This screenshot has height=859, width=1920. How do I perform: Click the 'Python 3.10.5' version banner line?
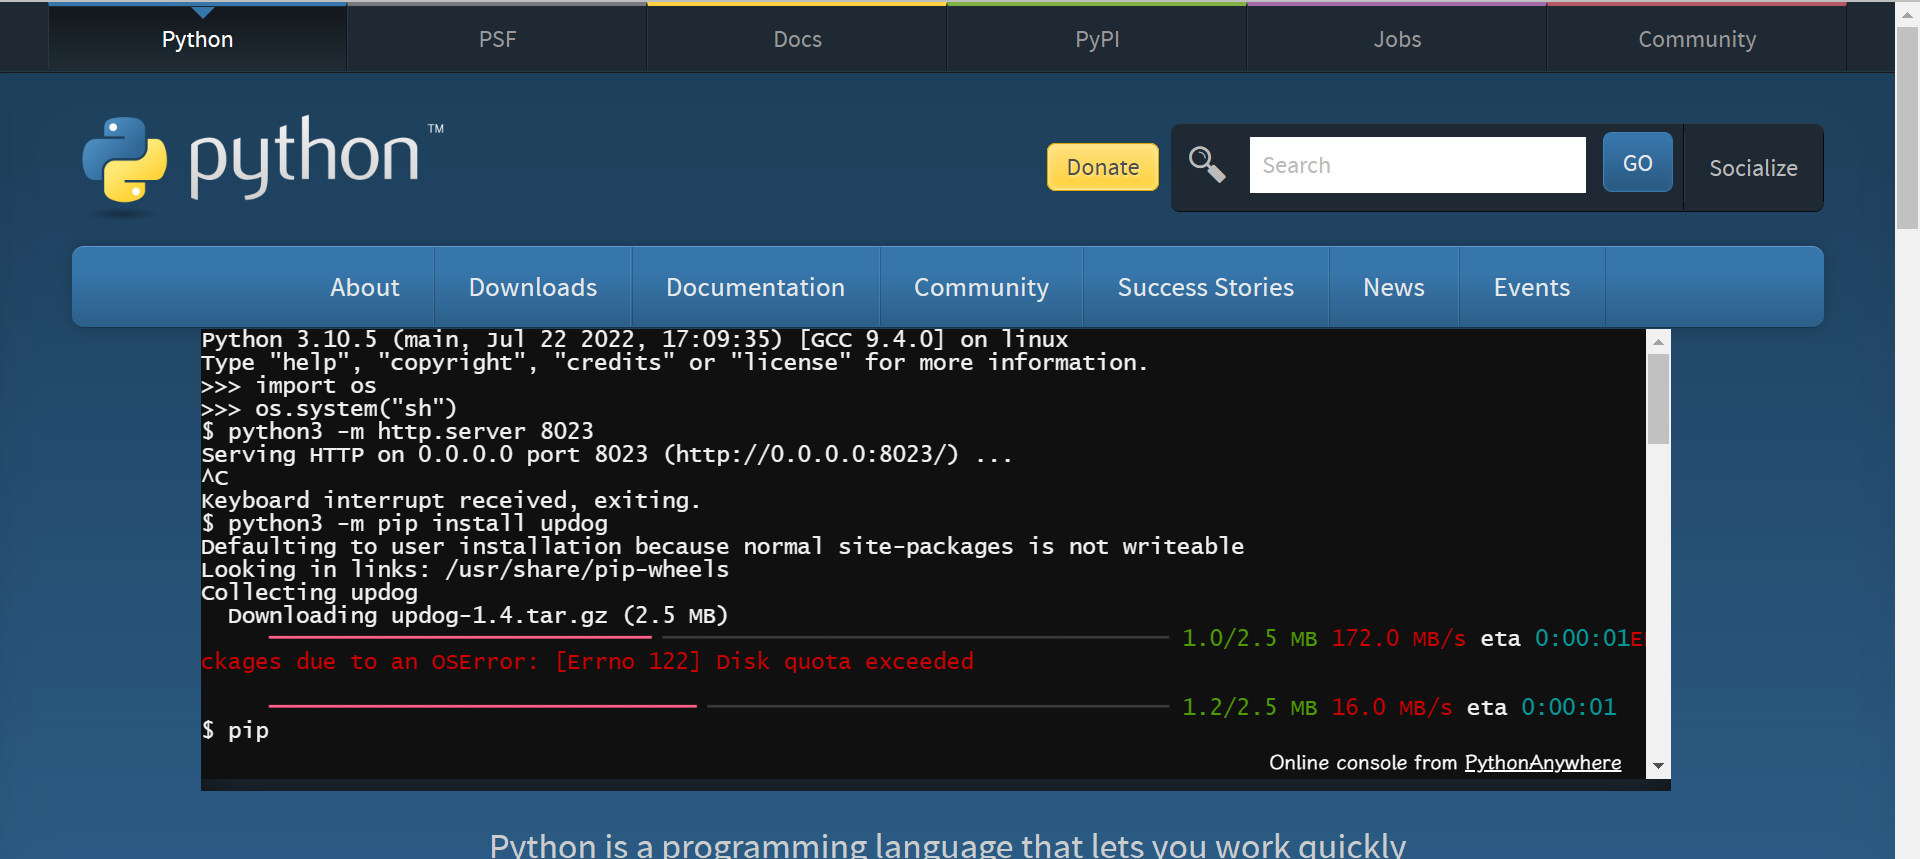[x=635, y=340]
